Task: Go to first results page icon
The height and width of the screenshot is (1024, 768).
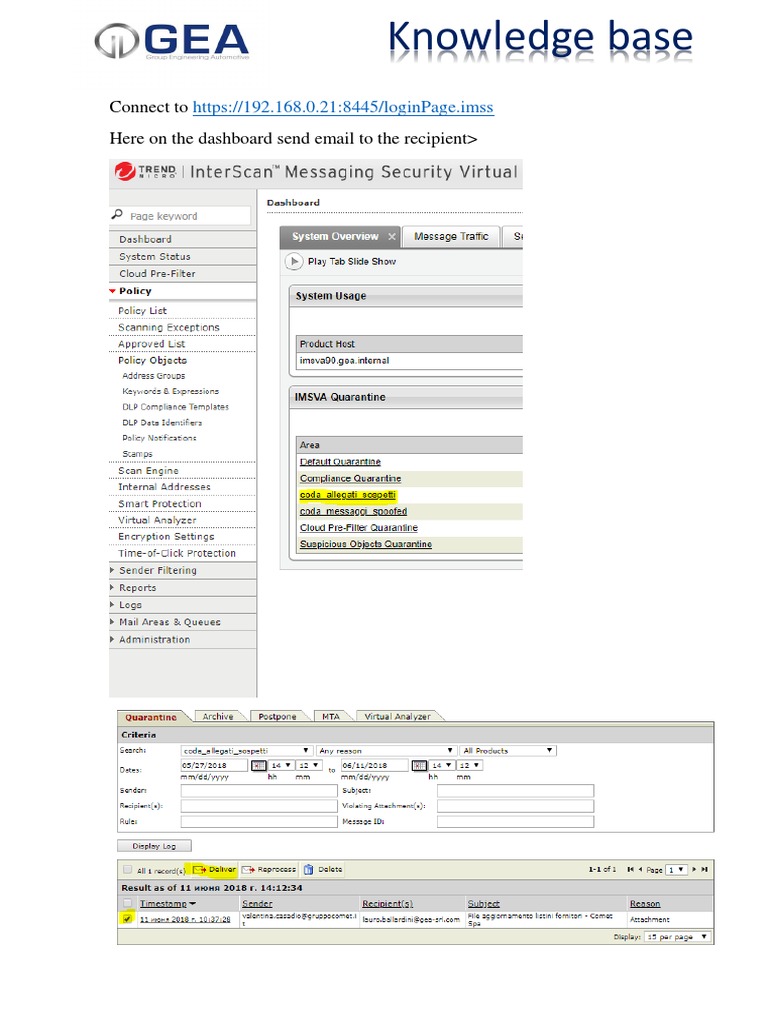Action: tap(630, 870)
